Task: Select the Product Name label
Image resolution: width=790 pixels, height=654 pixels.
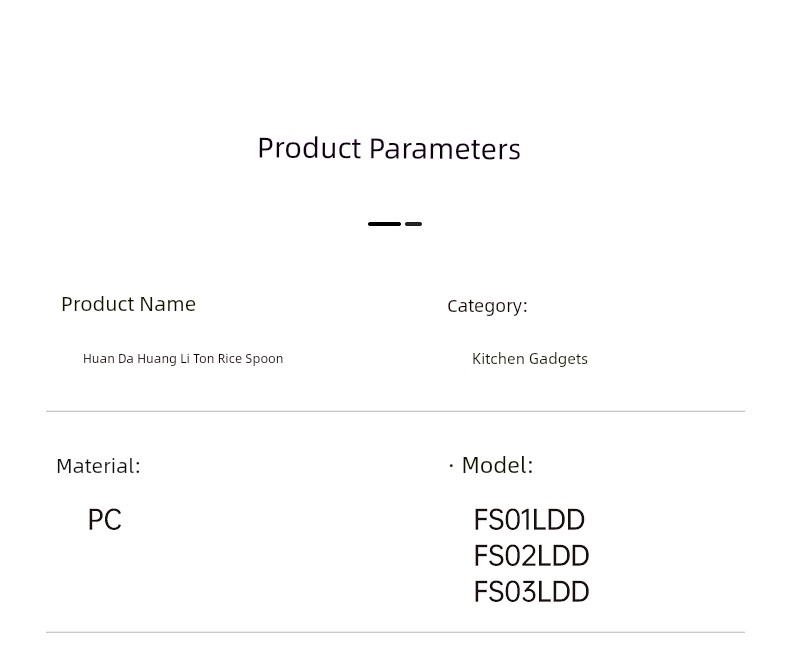Action: (x=128, y=304)
